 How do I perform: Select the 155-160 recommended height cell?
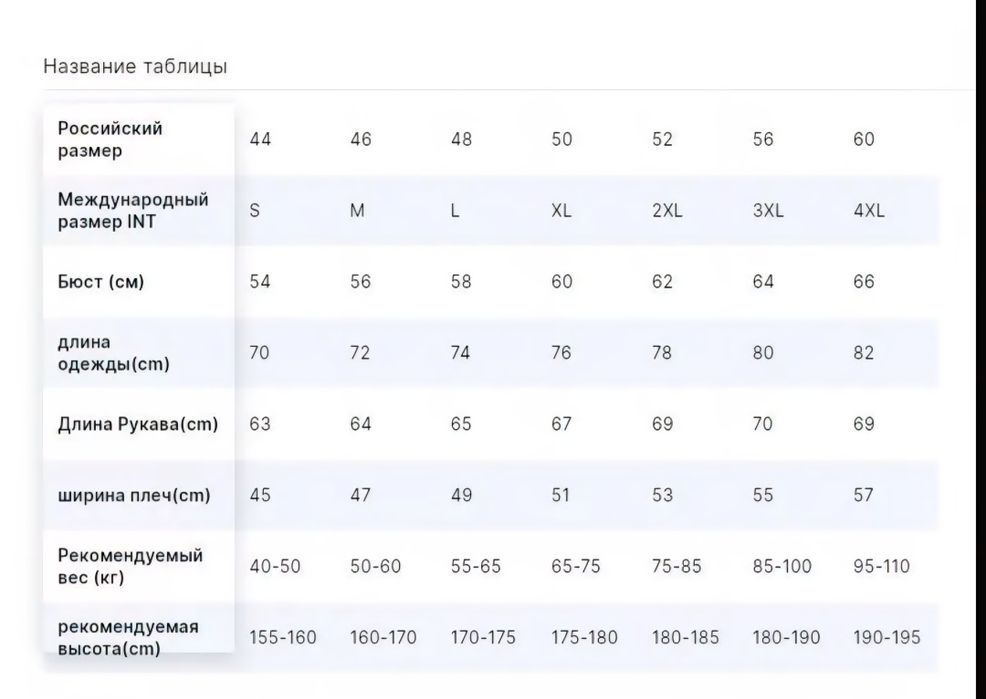tap(283, 638)
